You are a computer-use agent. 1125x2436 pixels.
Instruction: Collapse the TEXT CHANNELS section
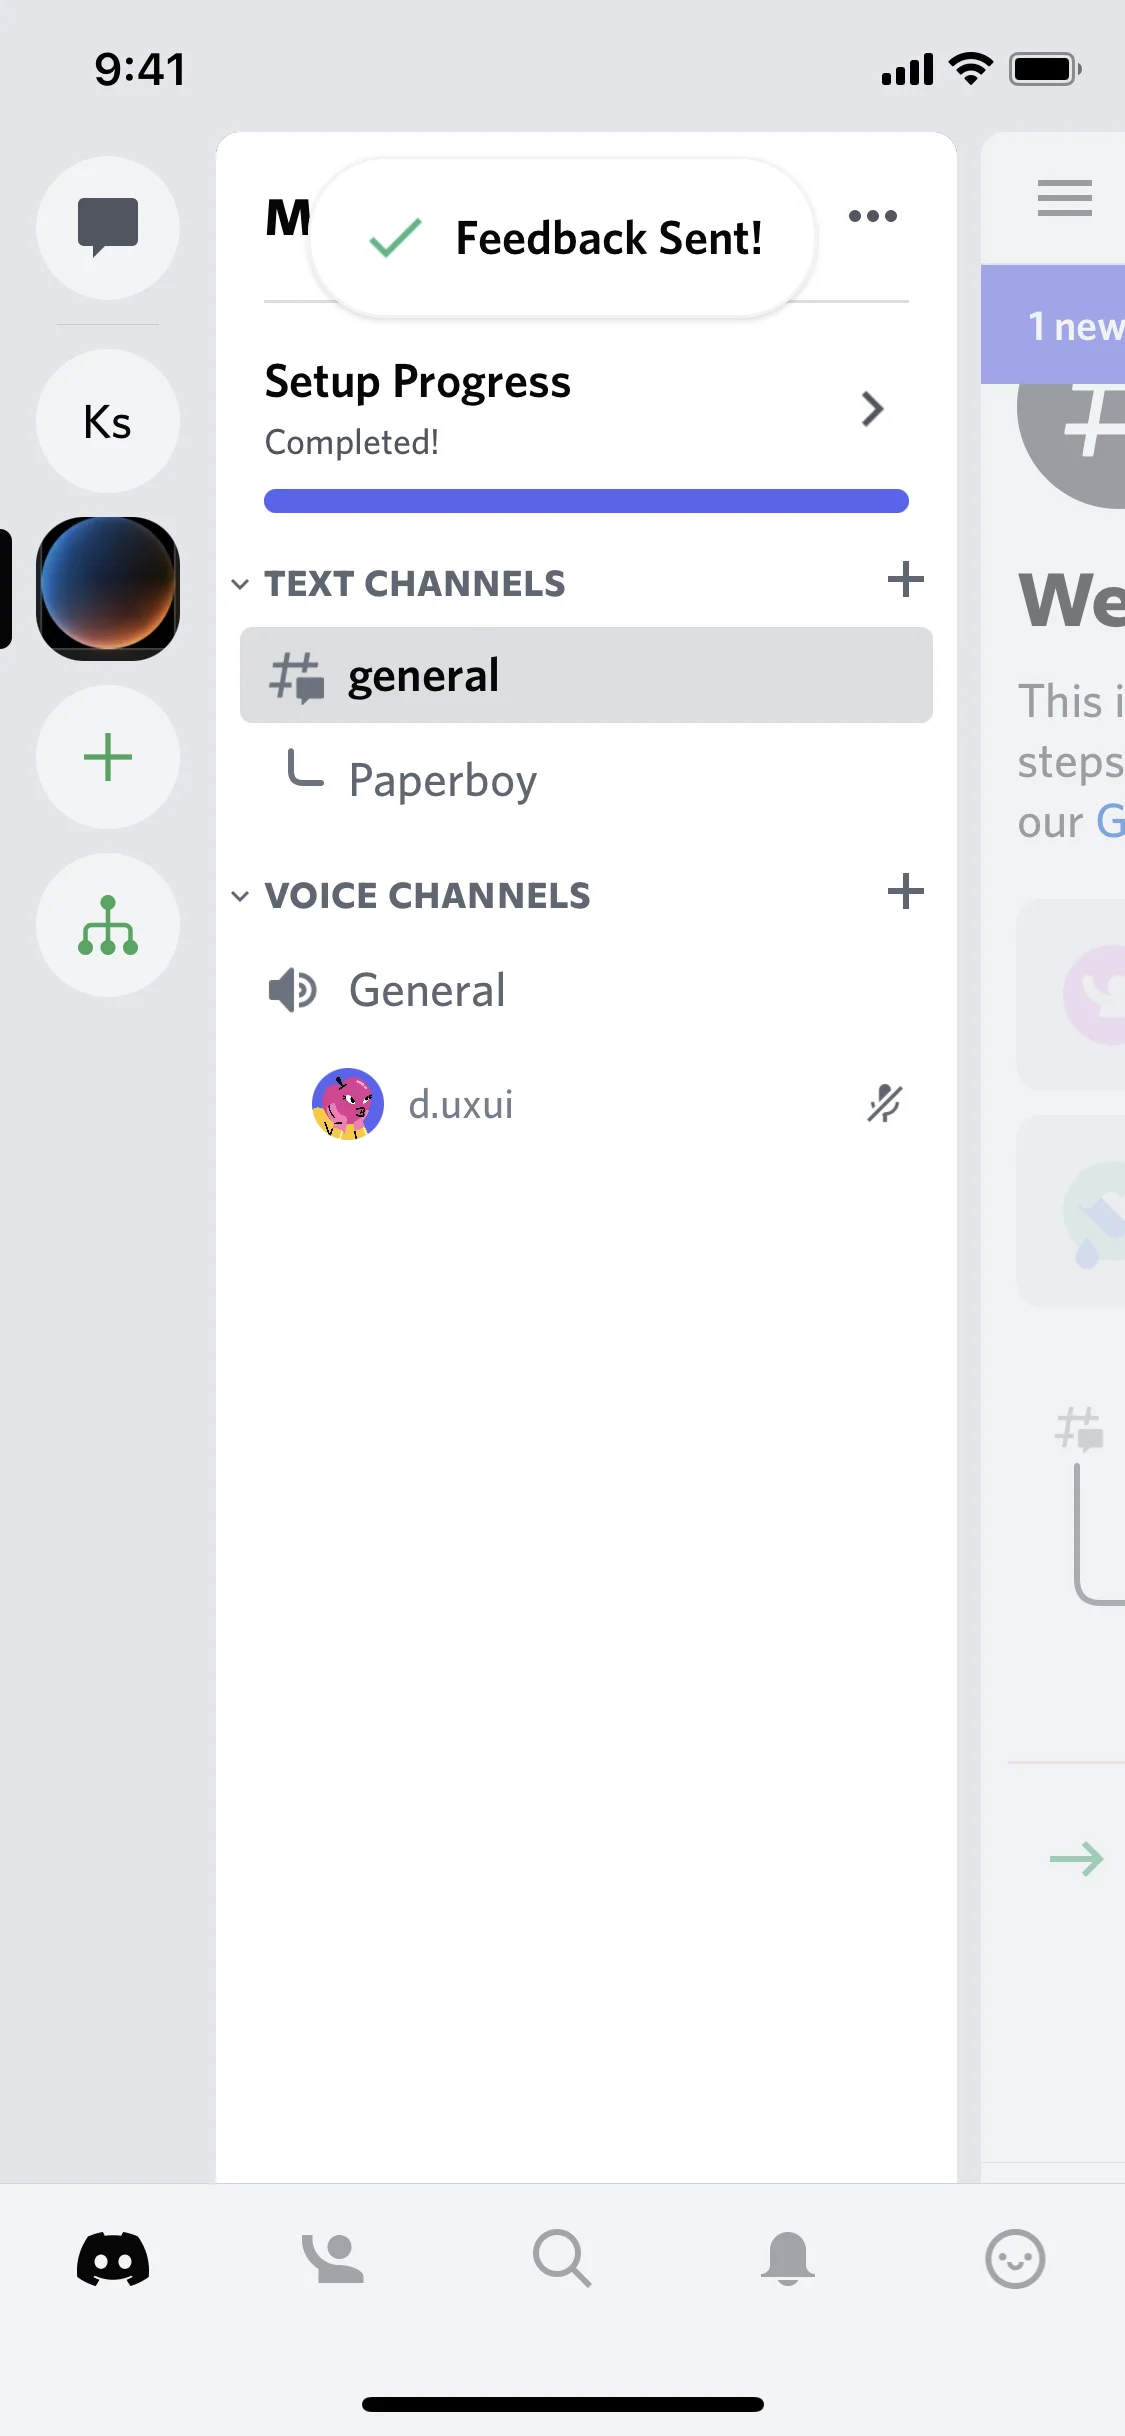tap(241, 584)
